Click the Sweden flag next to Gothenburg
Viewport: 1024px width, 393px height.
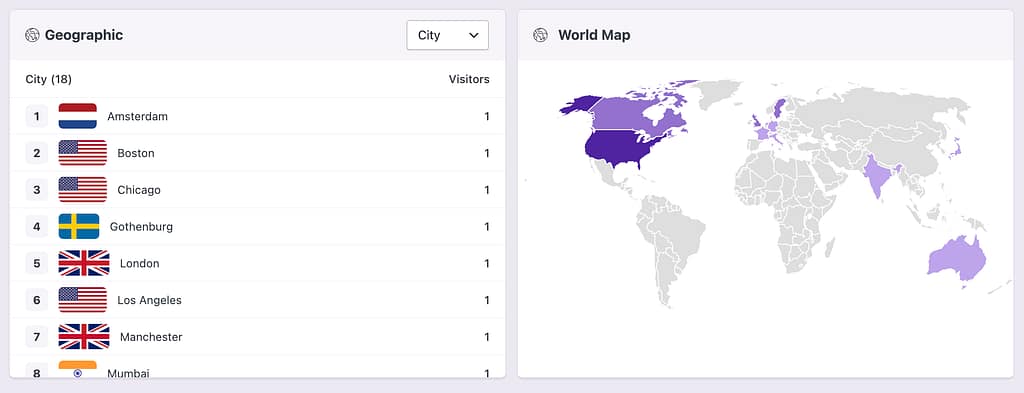point(79,227)
